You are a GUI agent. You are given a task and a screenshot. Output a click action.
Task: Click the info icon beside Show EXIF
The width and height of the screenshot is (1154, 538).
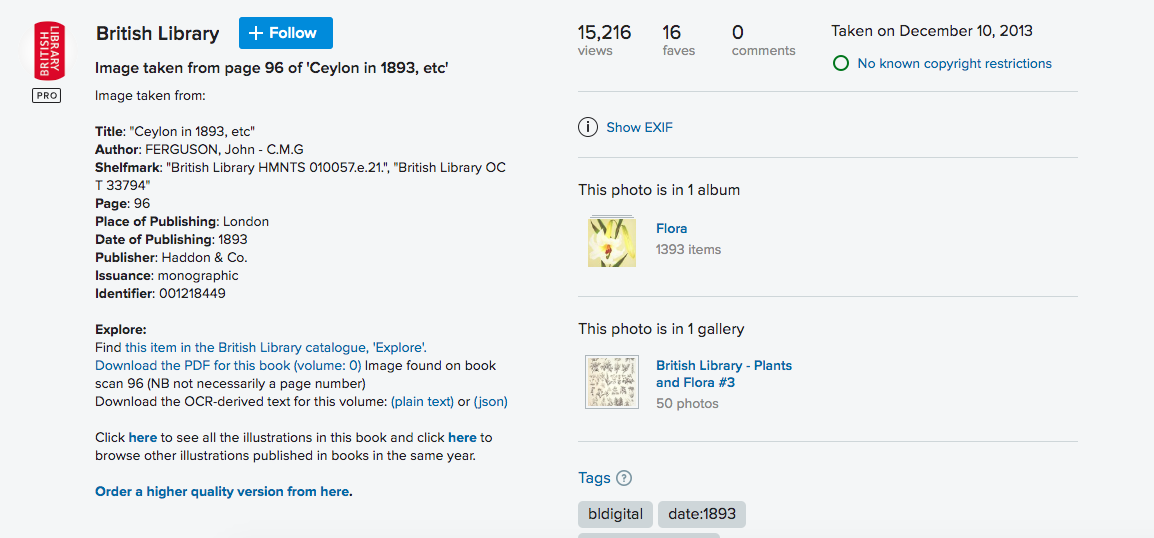click(x=588, y=127)
